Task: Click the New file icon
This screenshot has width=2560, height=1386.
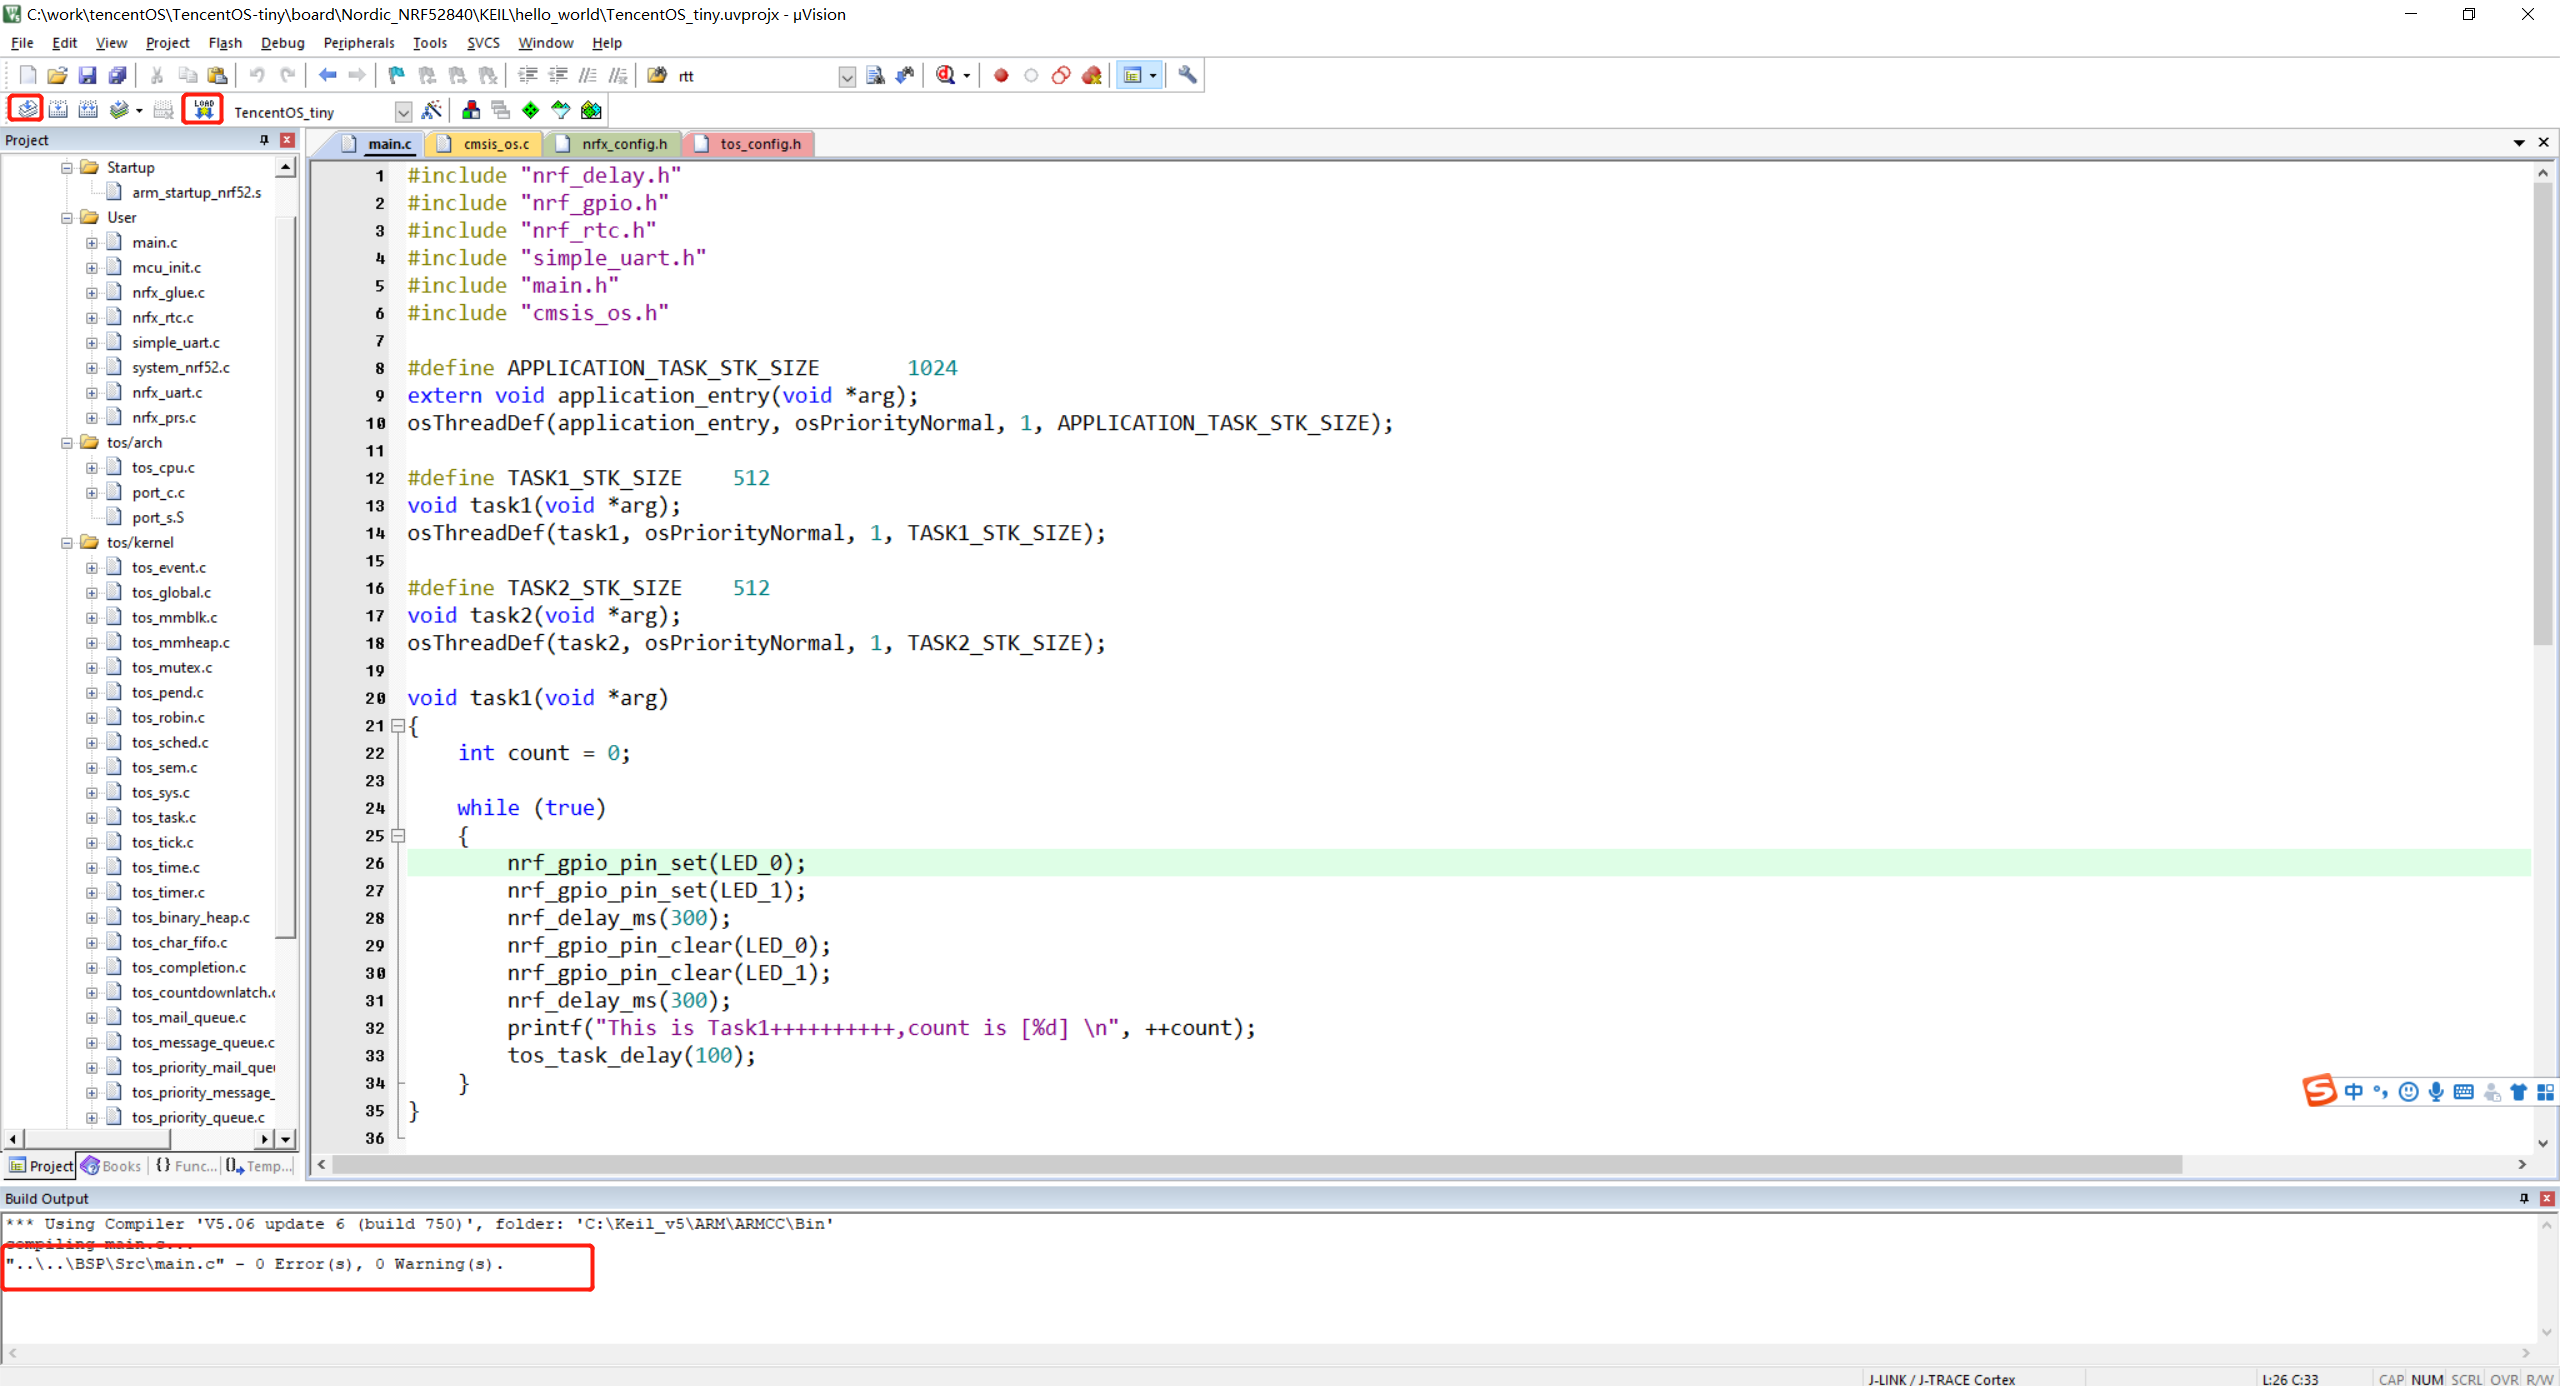Action: coord(27,75)
